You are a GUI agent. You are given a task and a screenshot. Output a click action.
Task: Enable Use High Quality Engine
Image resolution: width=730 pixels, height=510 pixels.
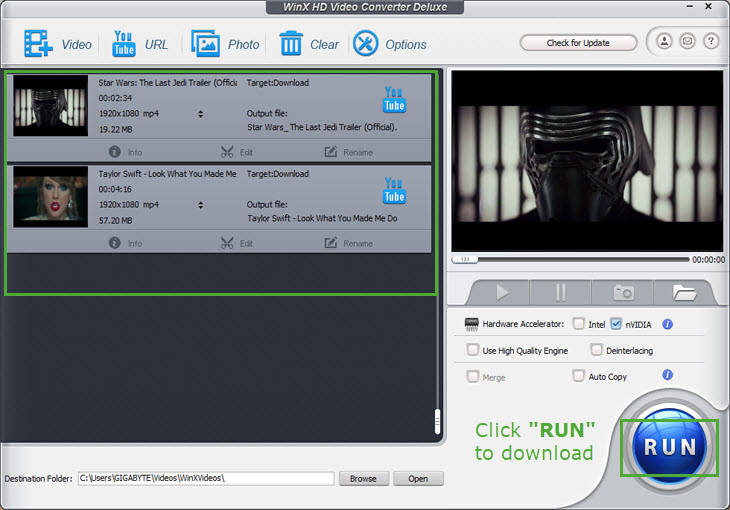473,350
